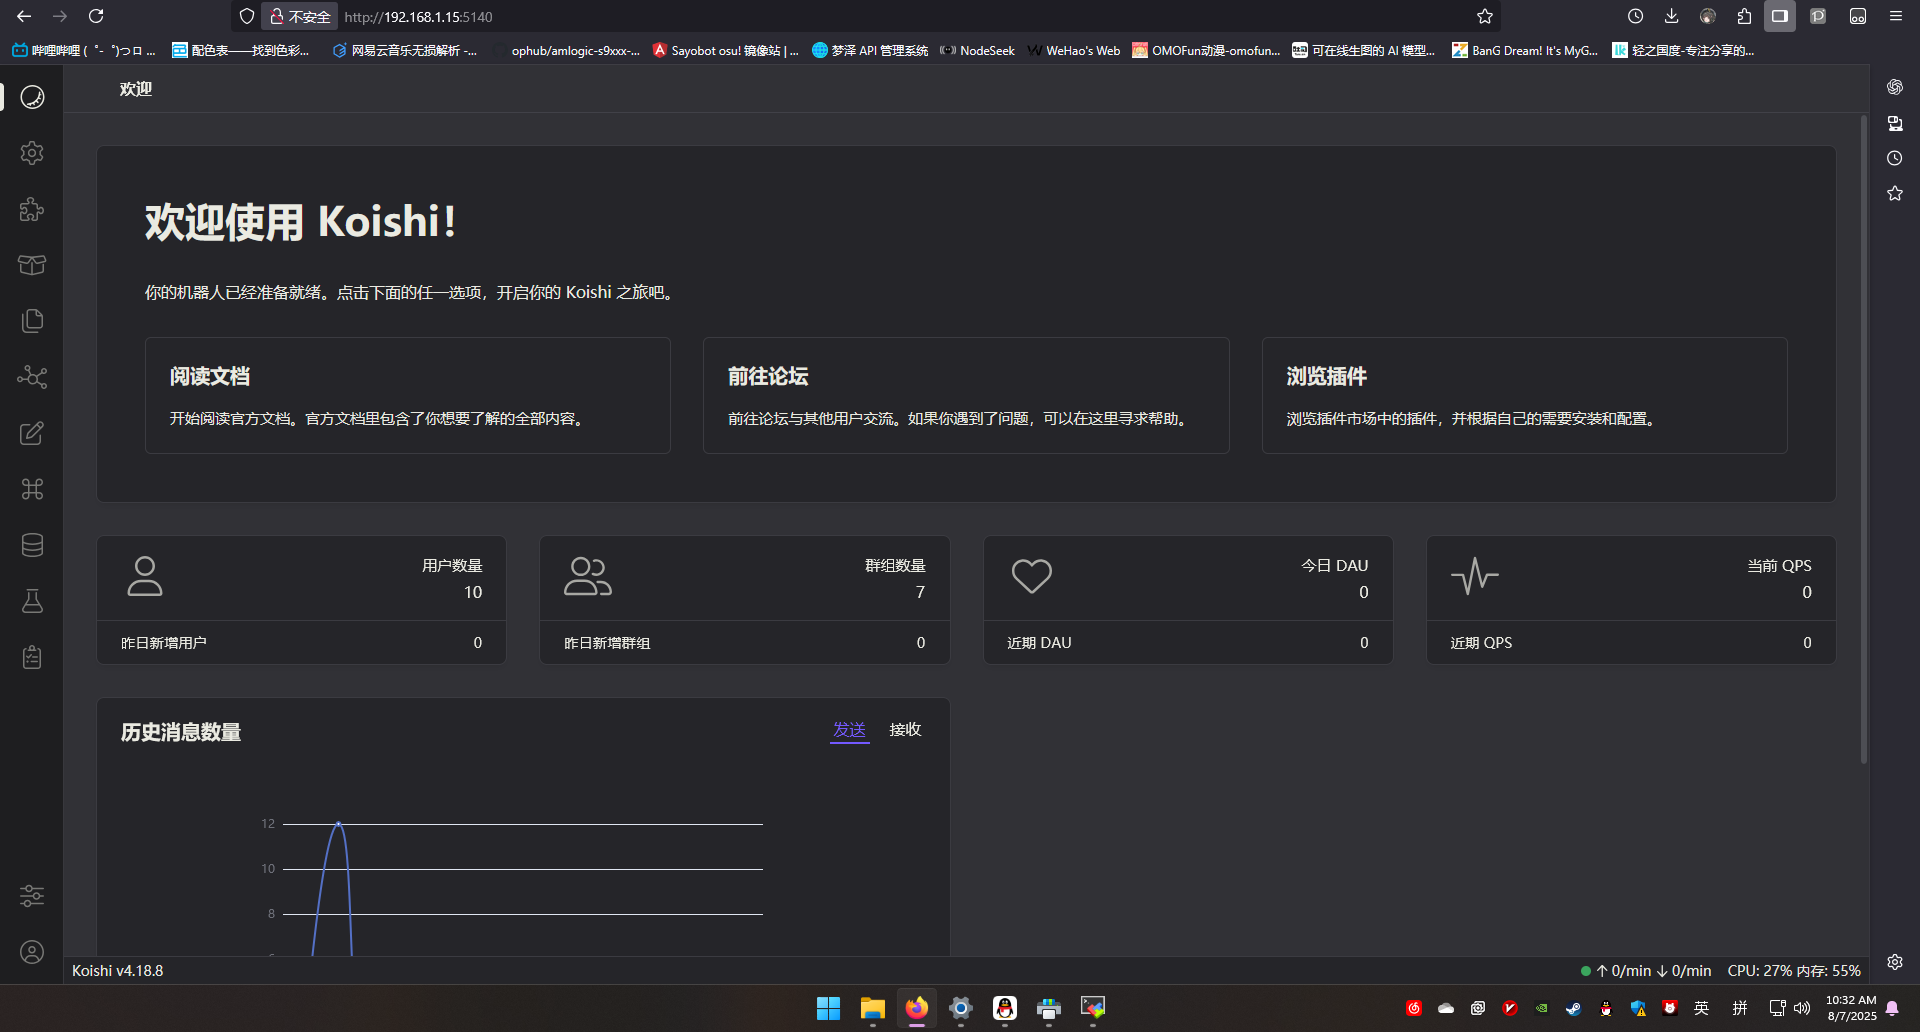Open the command management icon
Viewport: 1920px width, 1032px height.
click(x=32, y=489)
